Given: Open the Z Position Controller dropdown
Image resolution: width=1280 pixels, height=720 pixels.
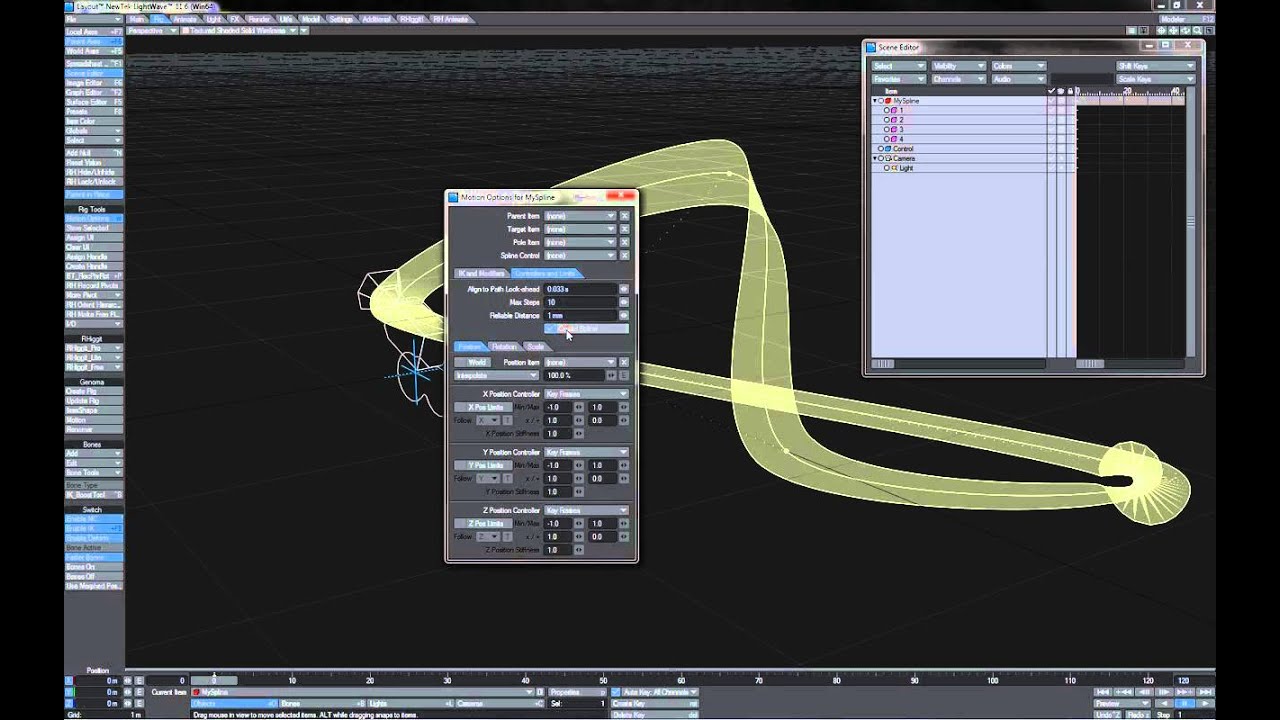Looking at the screenshot, I should [x=586, y=511].
